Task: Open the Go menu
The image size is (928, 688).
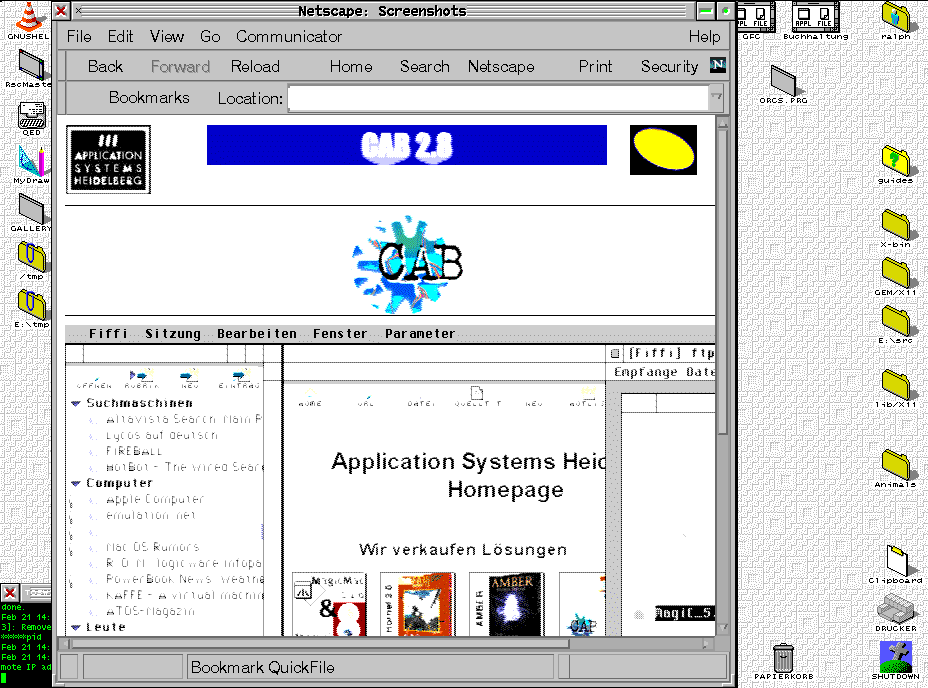Action: tap(210, 37)
